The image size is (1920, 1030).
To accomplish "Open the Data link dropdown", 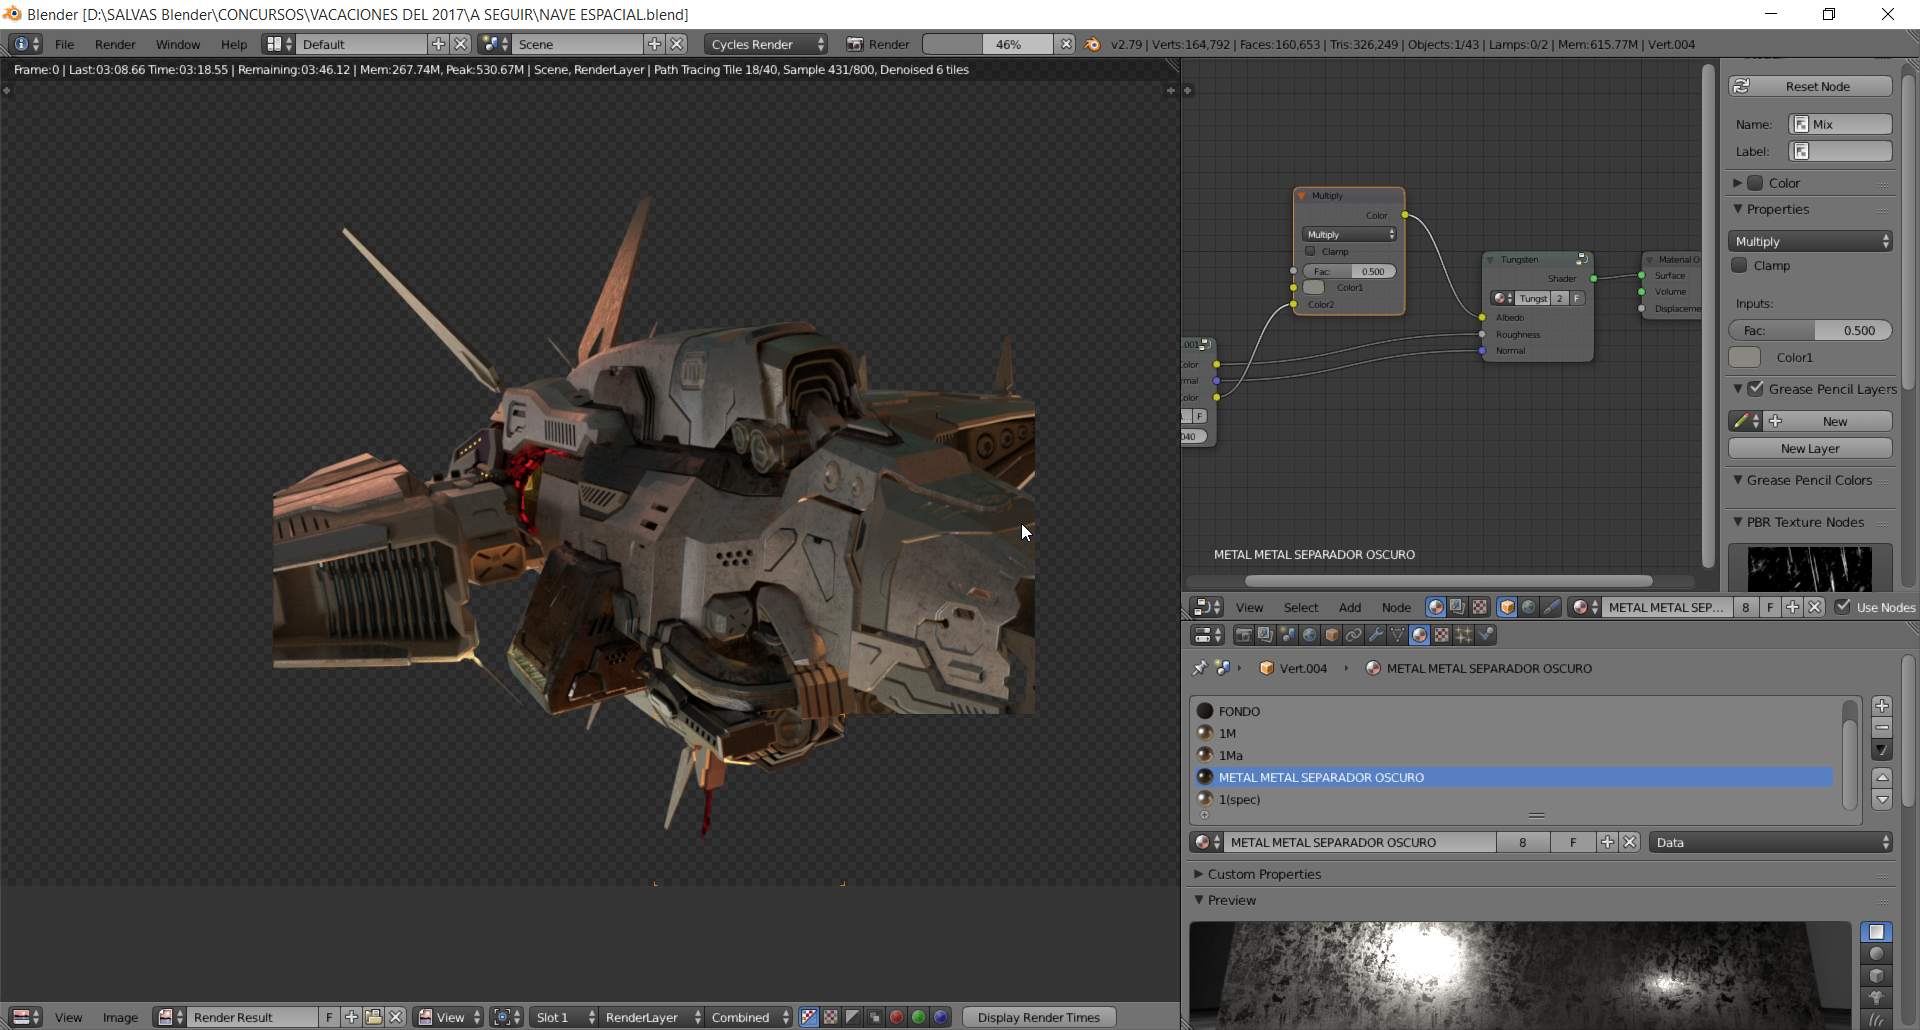I will [1771, 842].
